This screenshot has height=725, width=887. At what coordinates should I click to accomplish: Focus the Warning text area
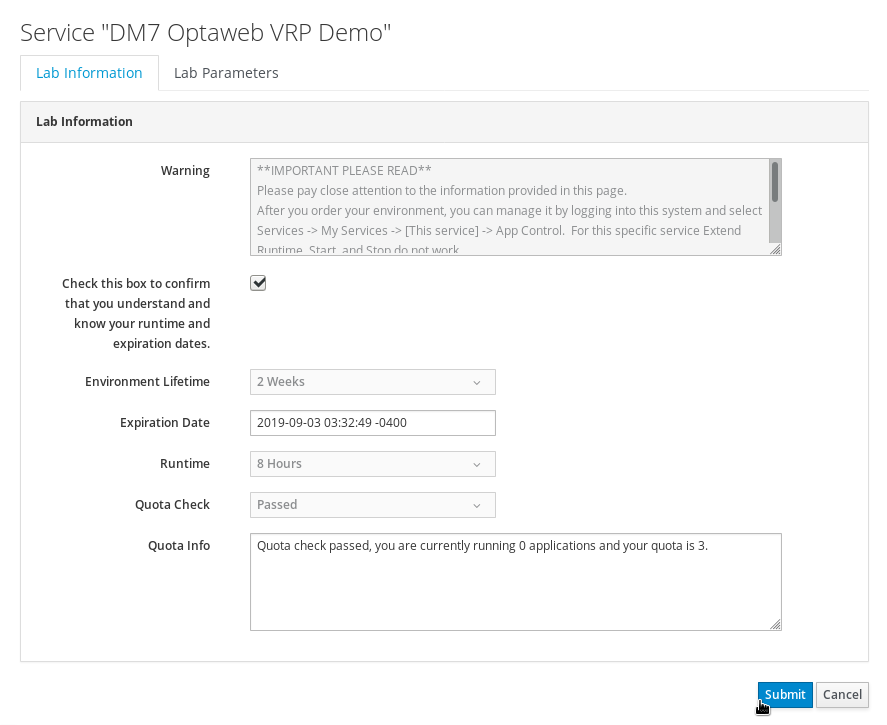pyautogui.click(x=508, y=207)
